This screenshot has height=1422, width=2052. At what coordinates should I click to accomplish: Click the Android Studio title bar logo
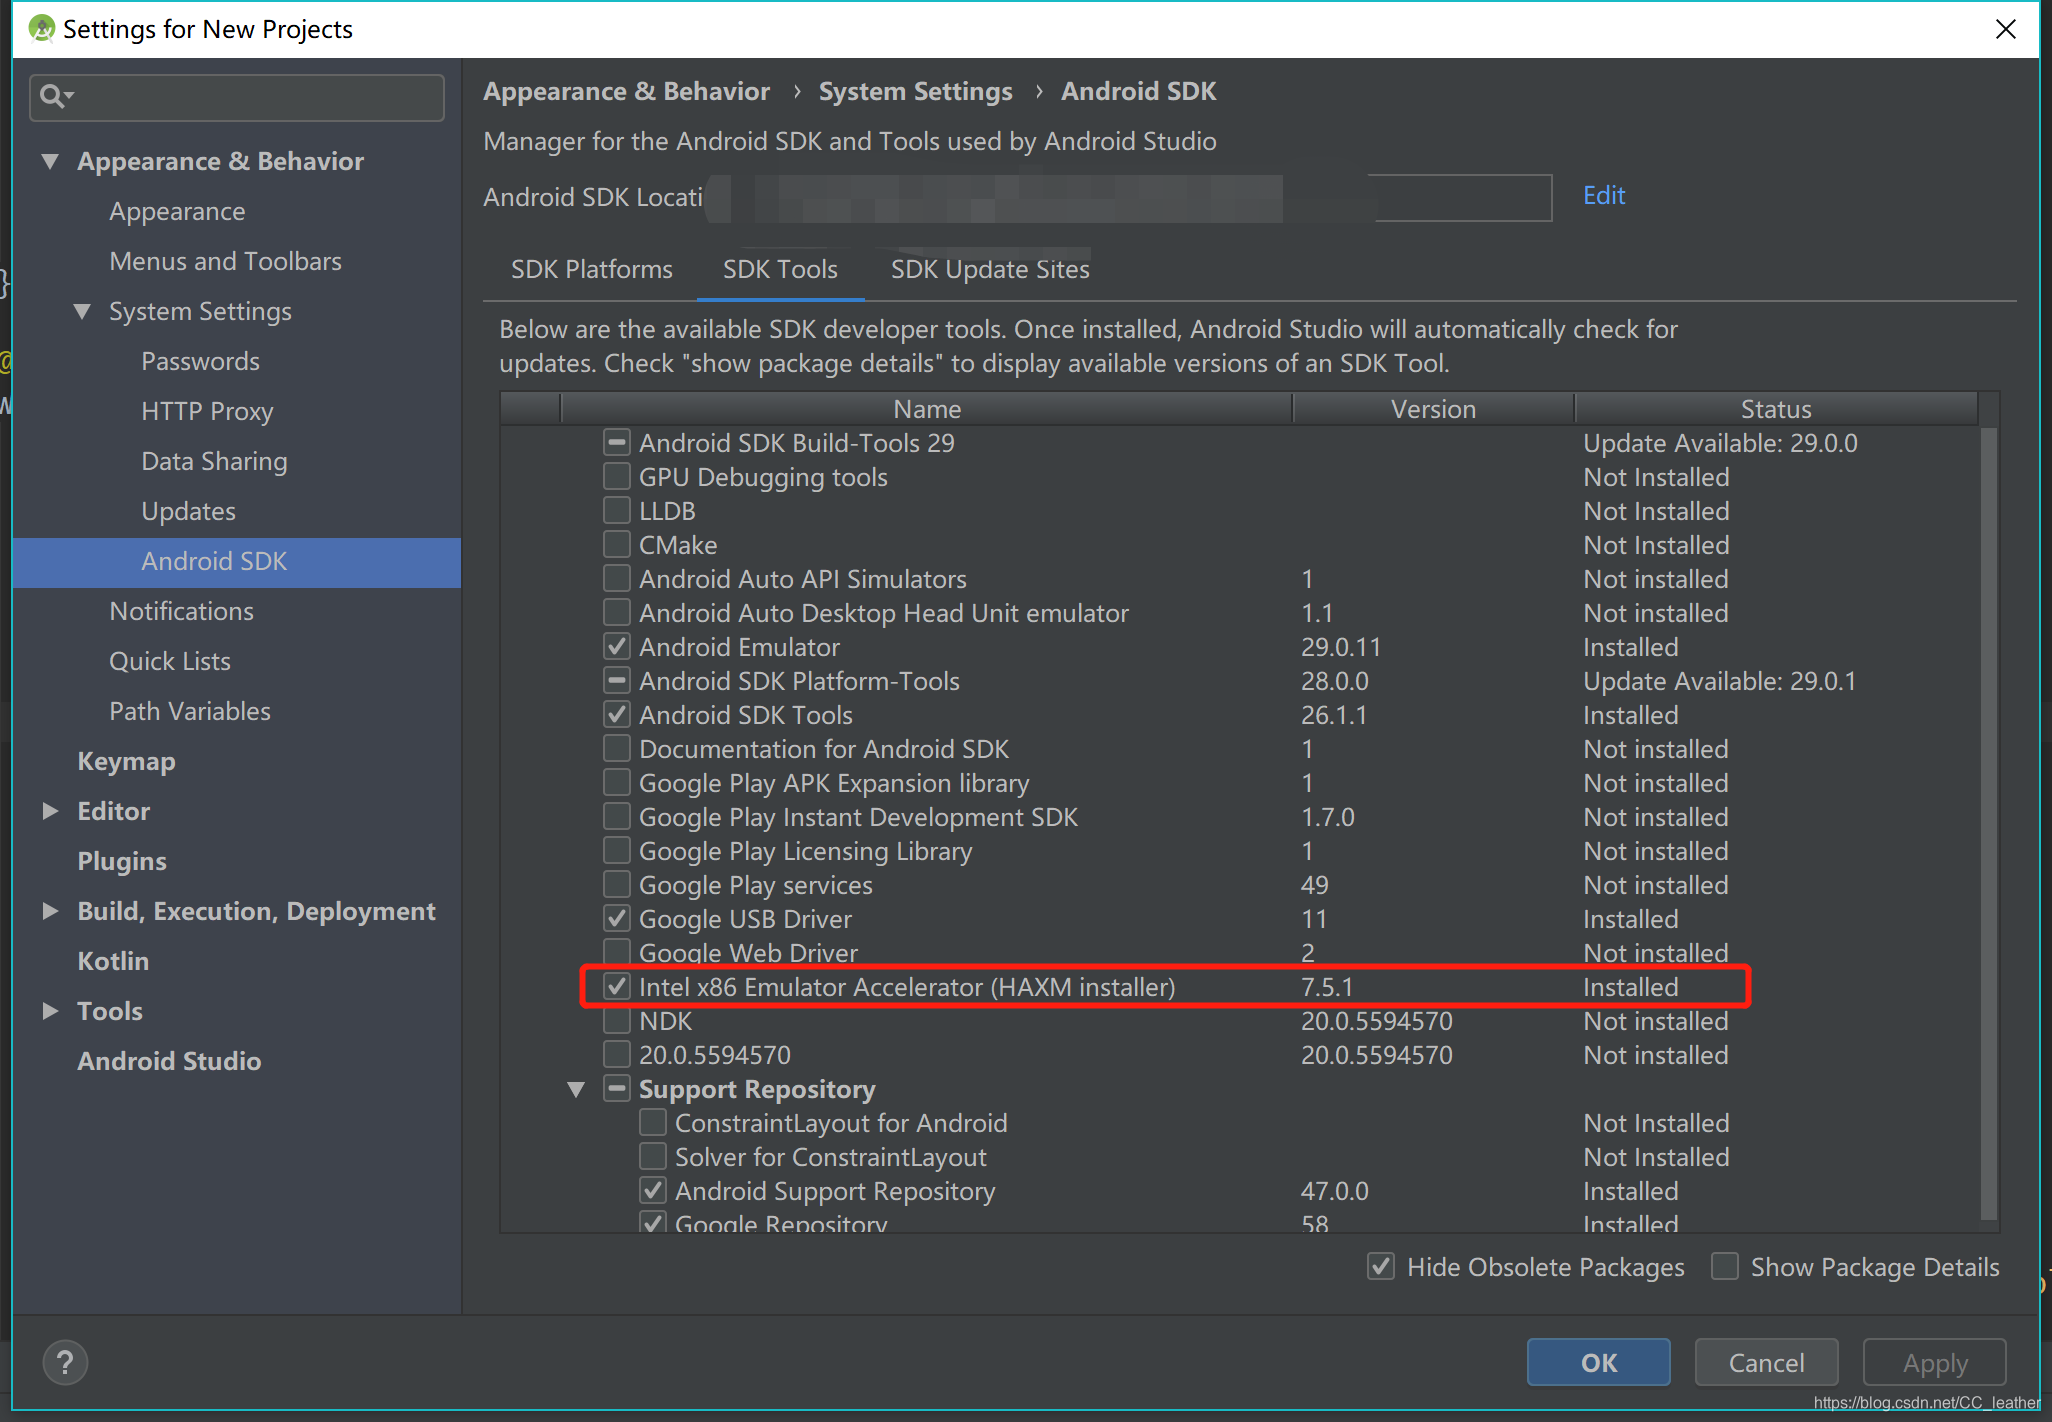(41, 29)
